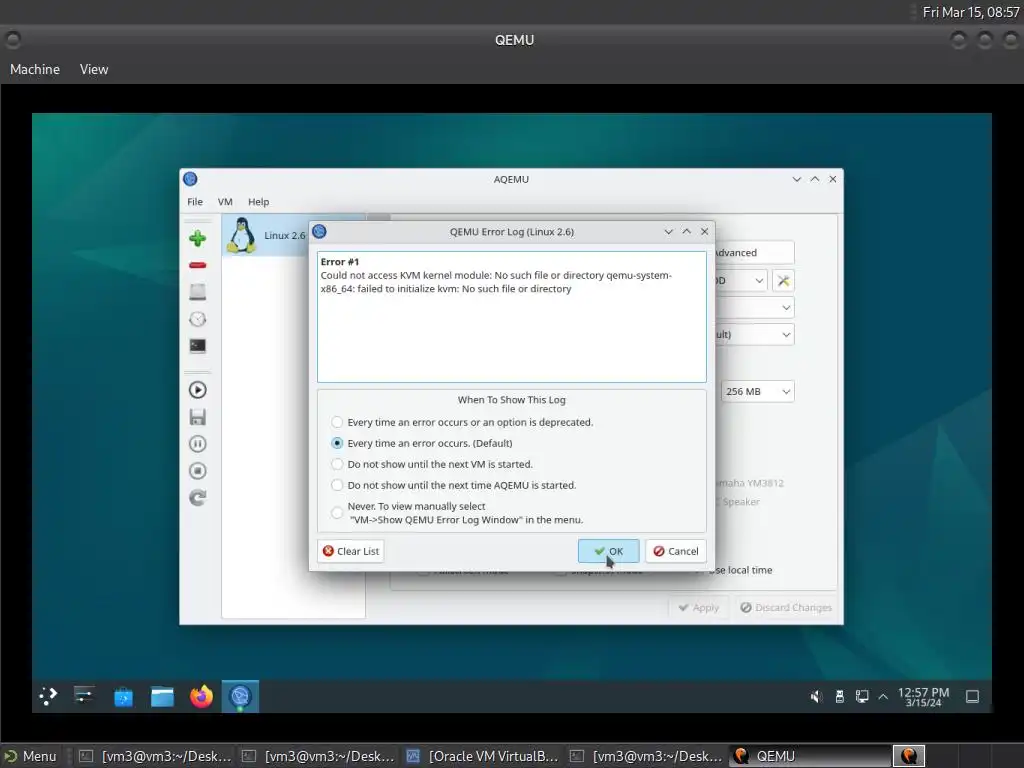Screen dimensions: 1024x768
Task: Open system settings icon in guest taskbar
Action: pos(84,696)
